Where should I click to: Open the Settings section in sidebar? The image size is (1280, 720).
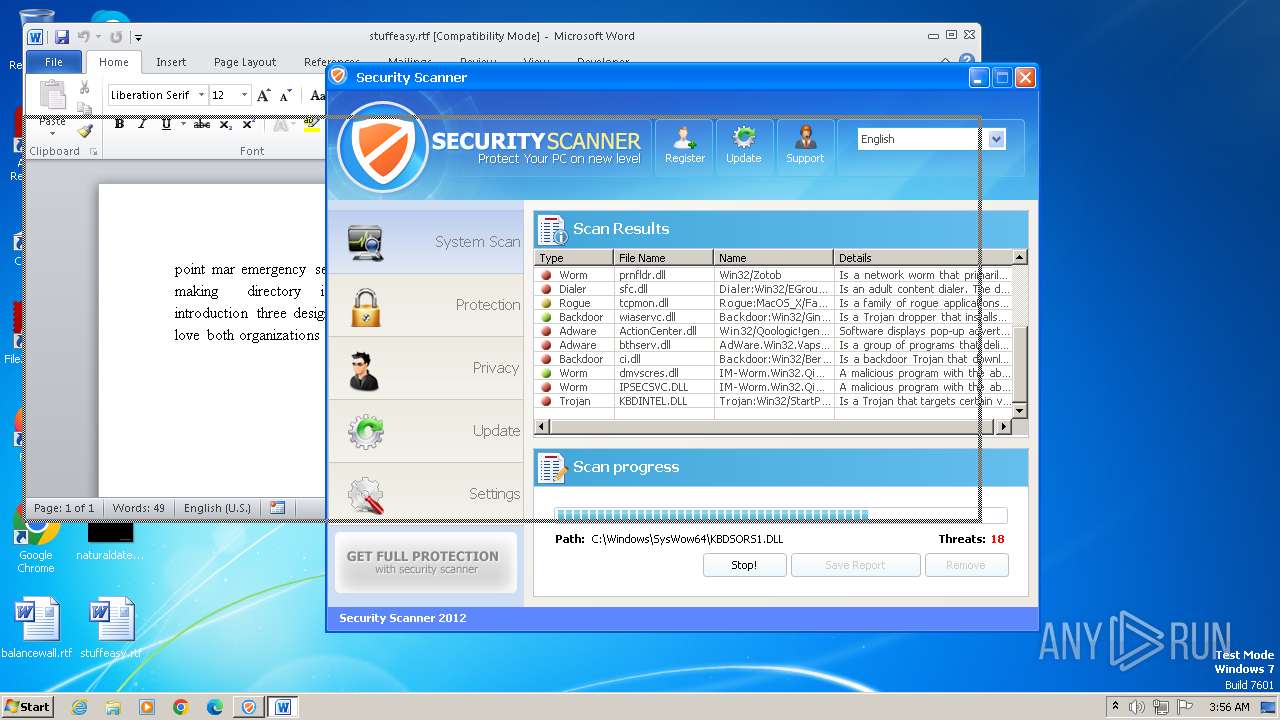click(x=427, y=493)
